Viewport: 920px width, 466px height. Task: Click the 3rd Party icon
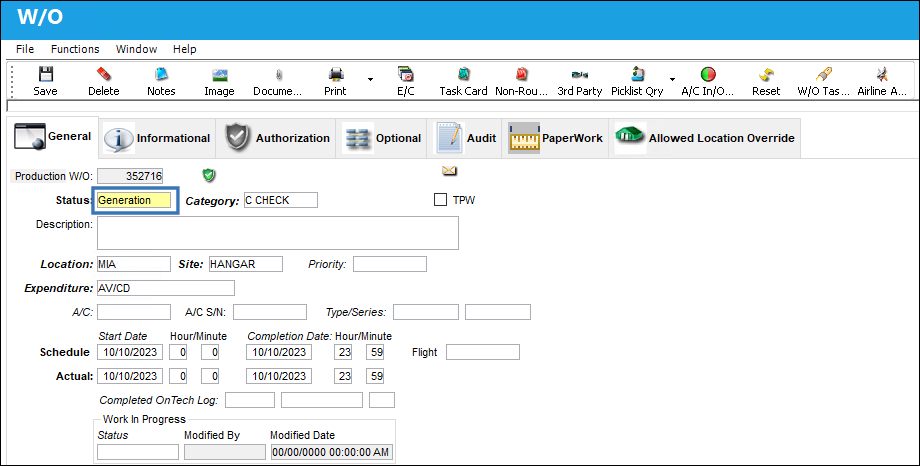click(x=580, y=75)
